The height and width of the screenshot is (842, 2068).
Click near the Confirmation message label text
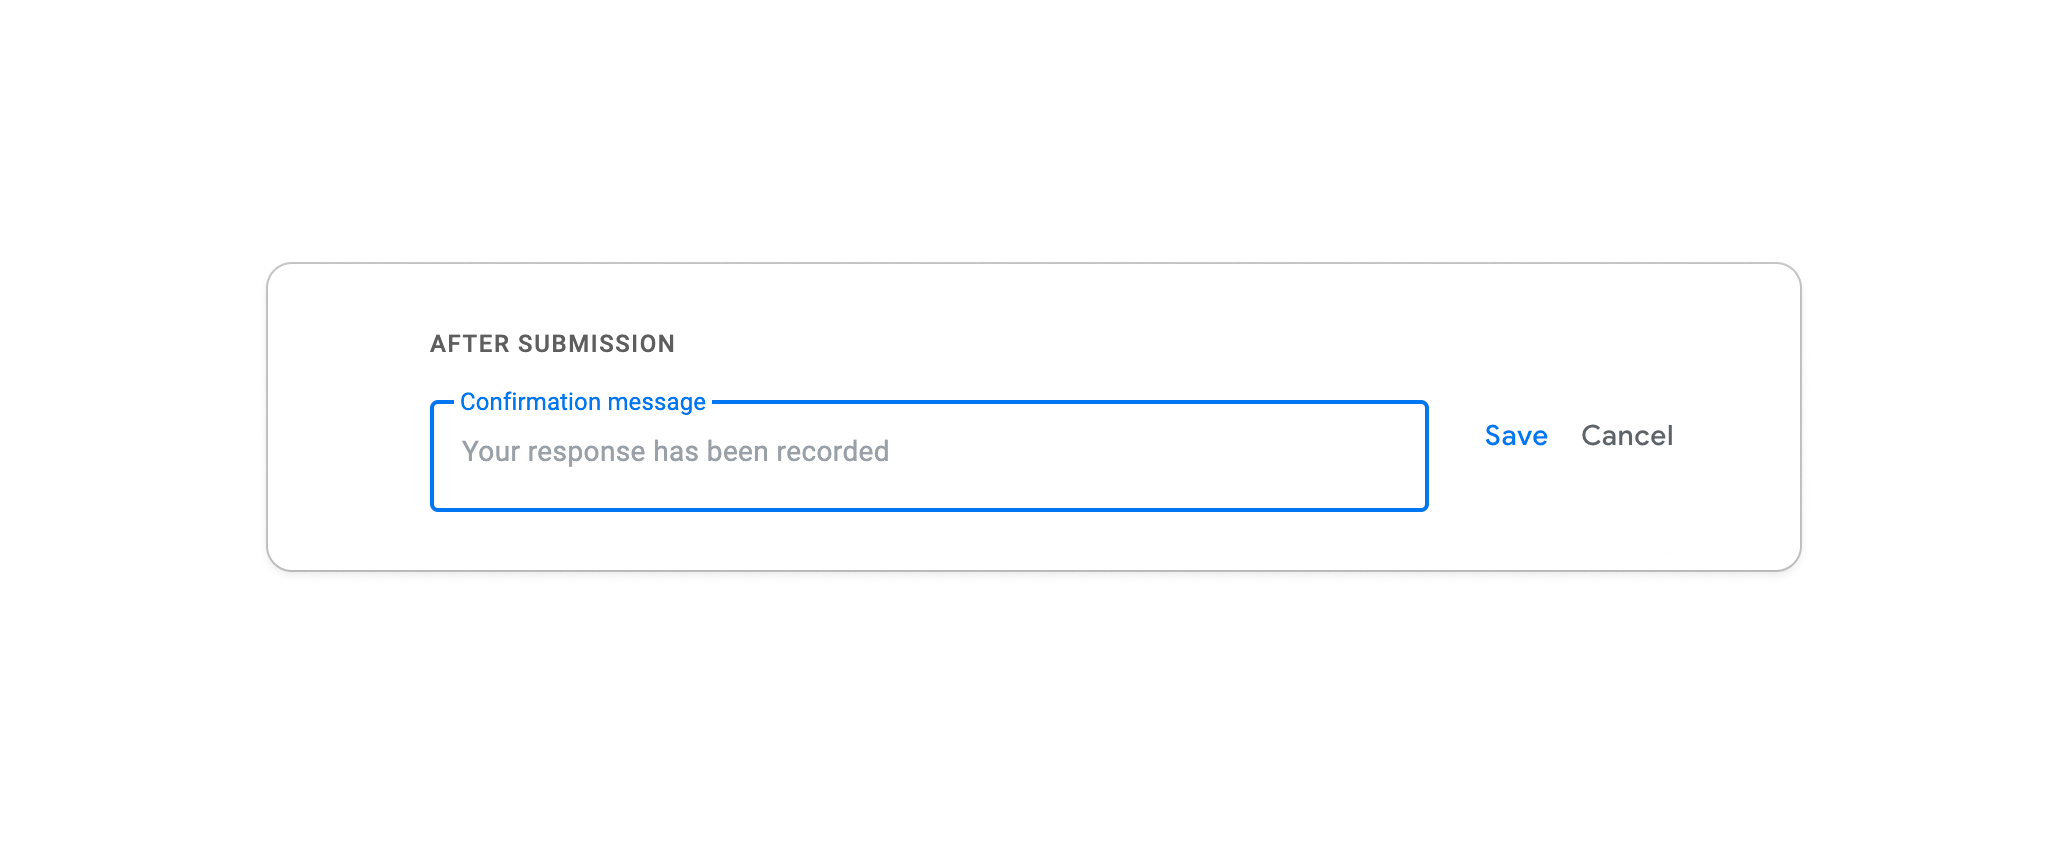point(582,401)
